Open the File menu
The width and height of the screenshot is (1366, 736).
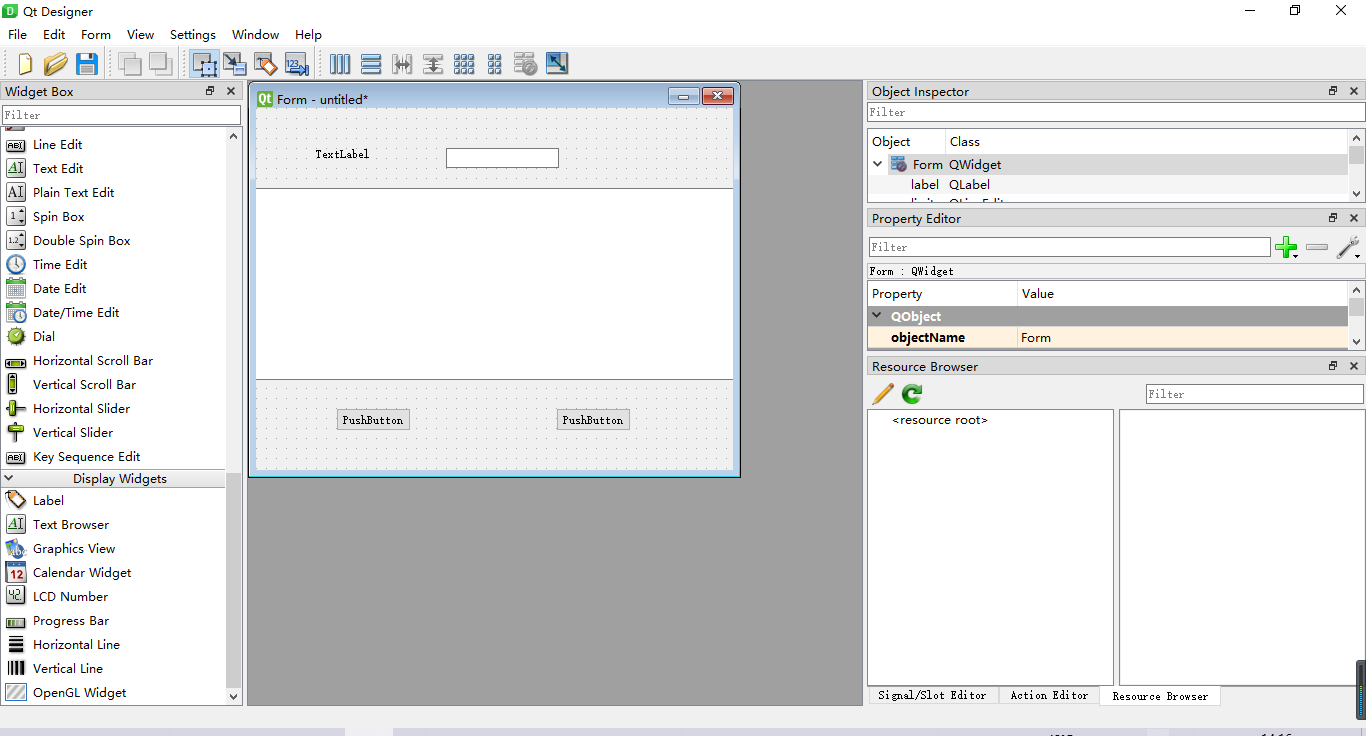17,34
